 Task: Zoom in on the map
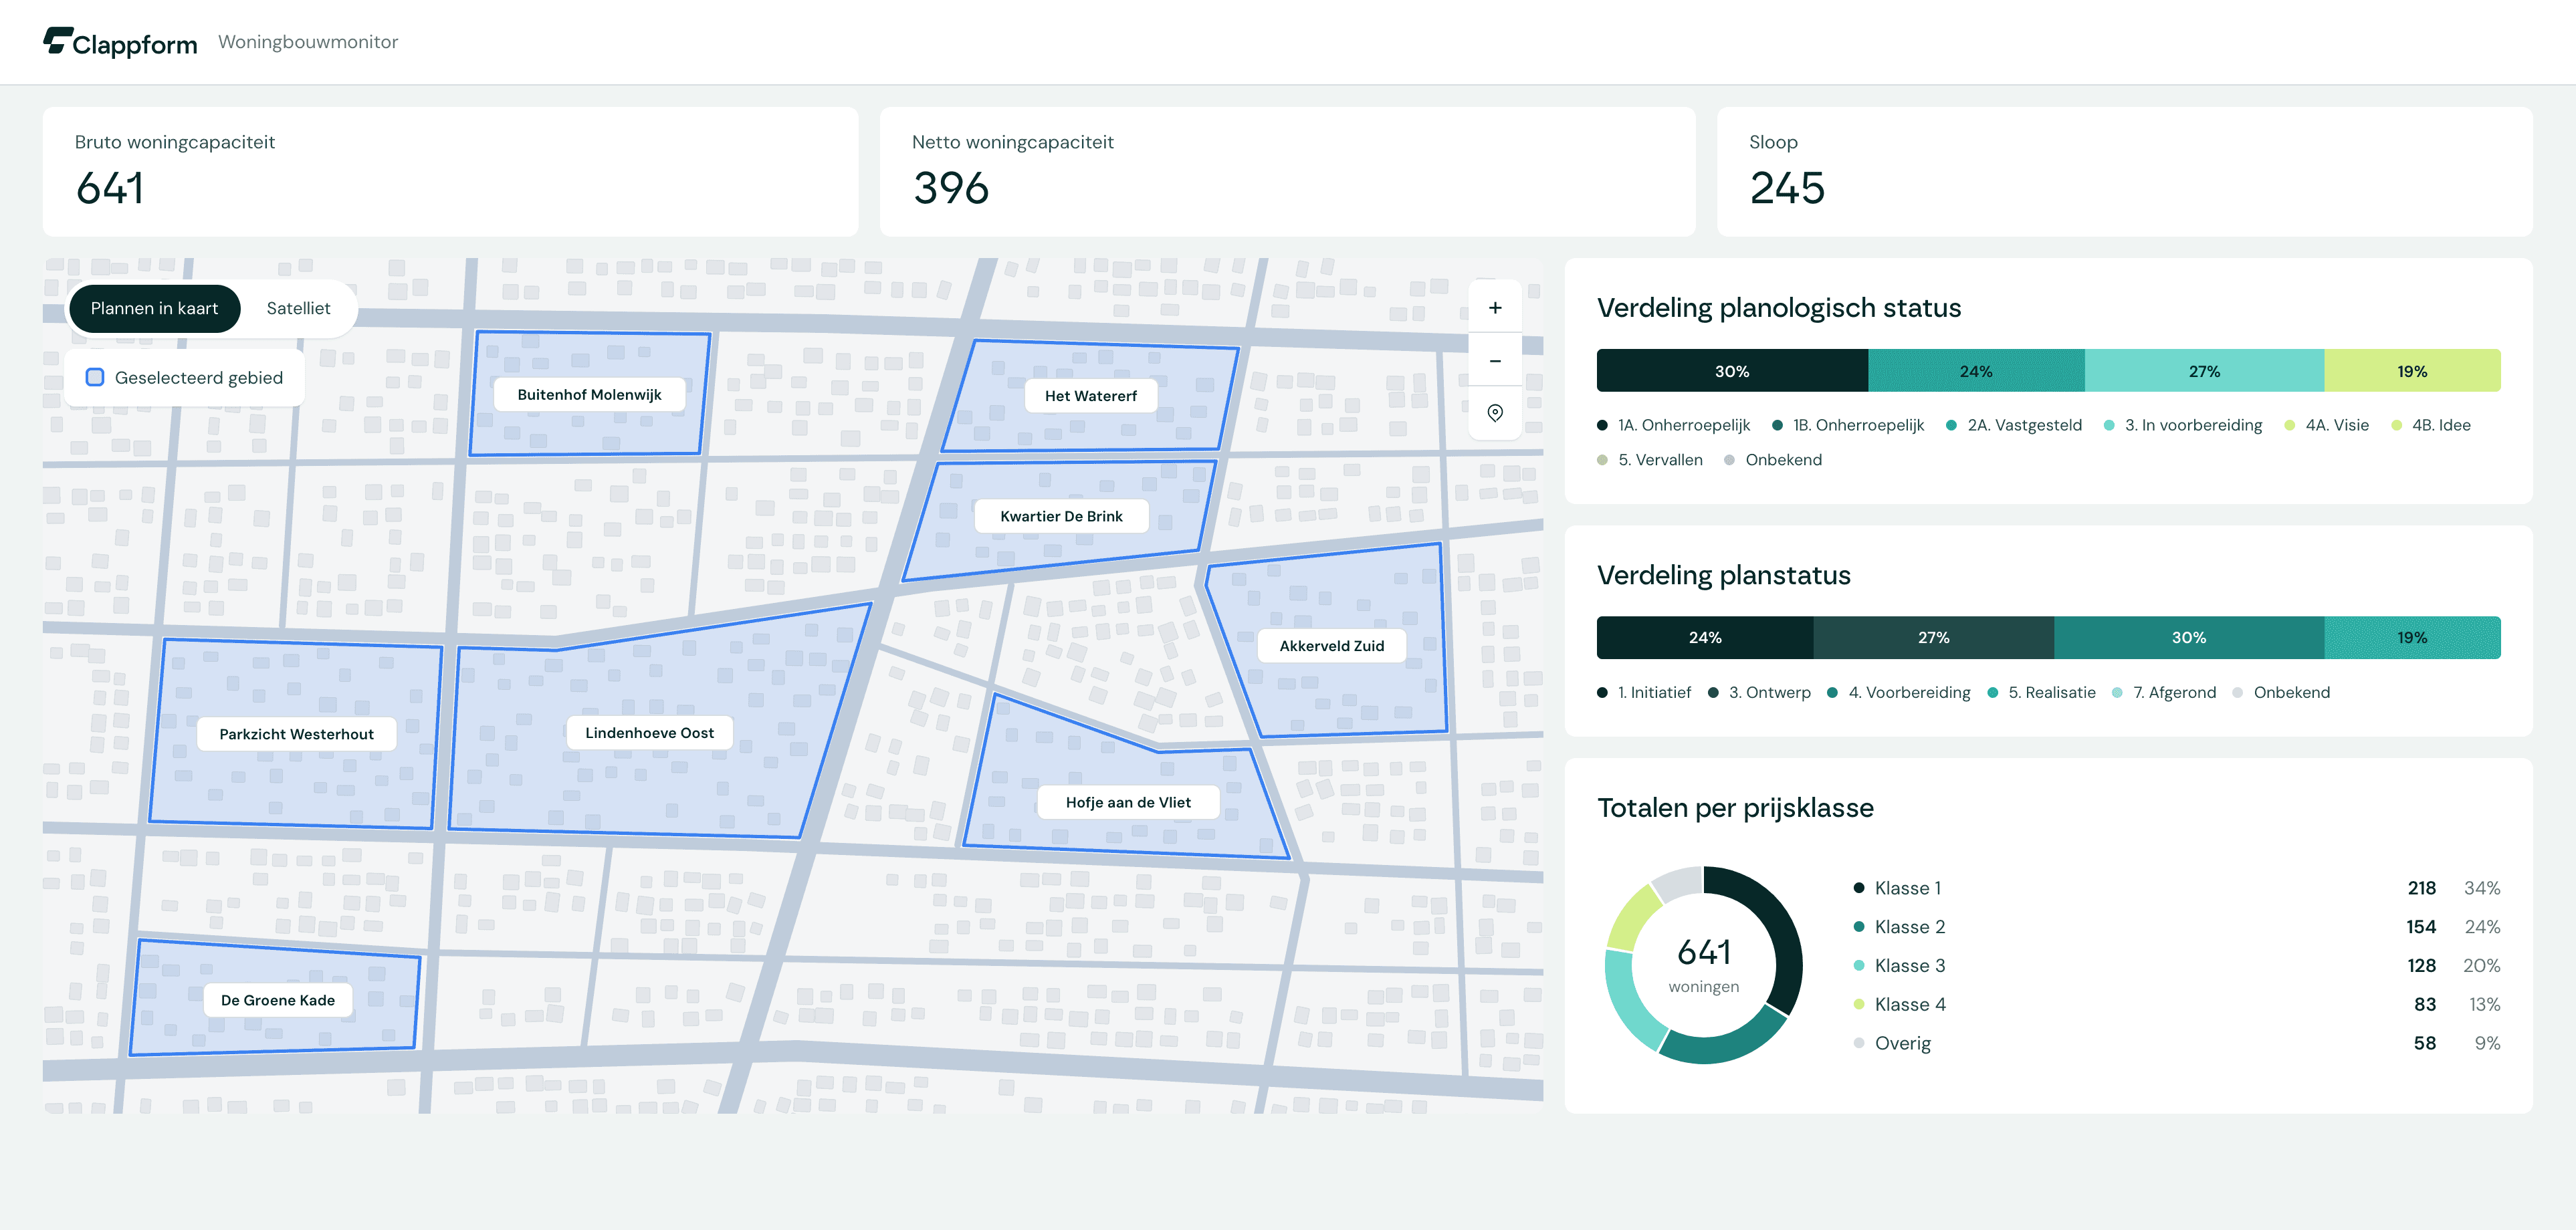click(1495, 308)
